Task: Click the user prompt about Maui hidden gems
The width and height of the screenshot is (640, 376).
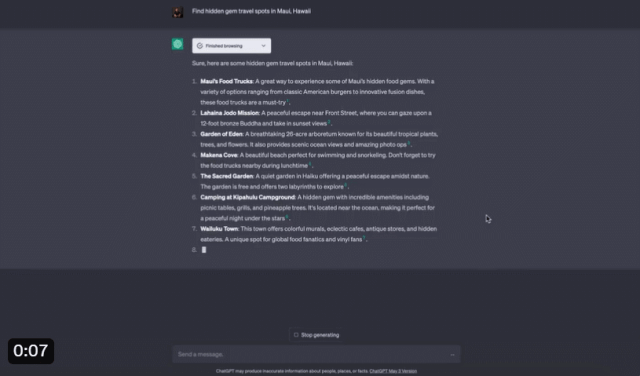Action: pyautogui.click(x=251, y=11)
